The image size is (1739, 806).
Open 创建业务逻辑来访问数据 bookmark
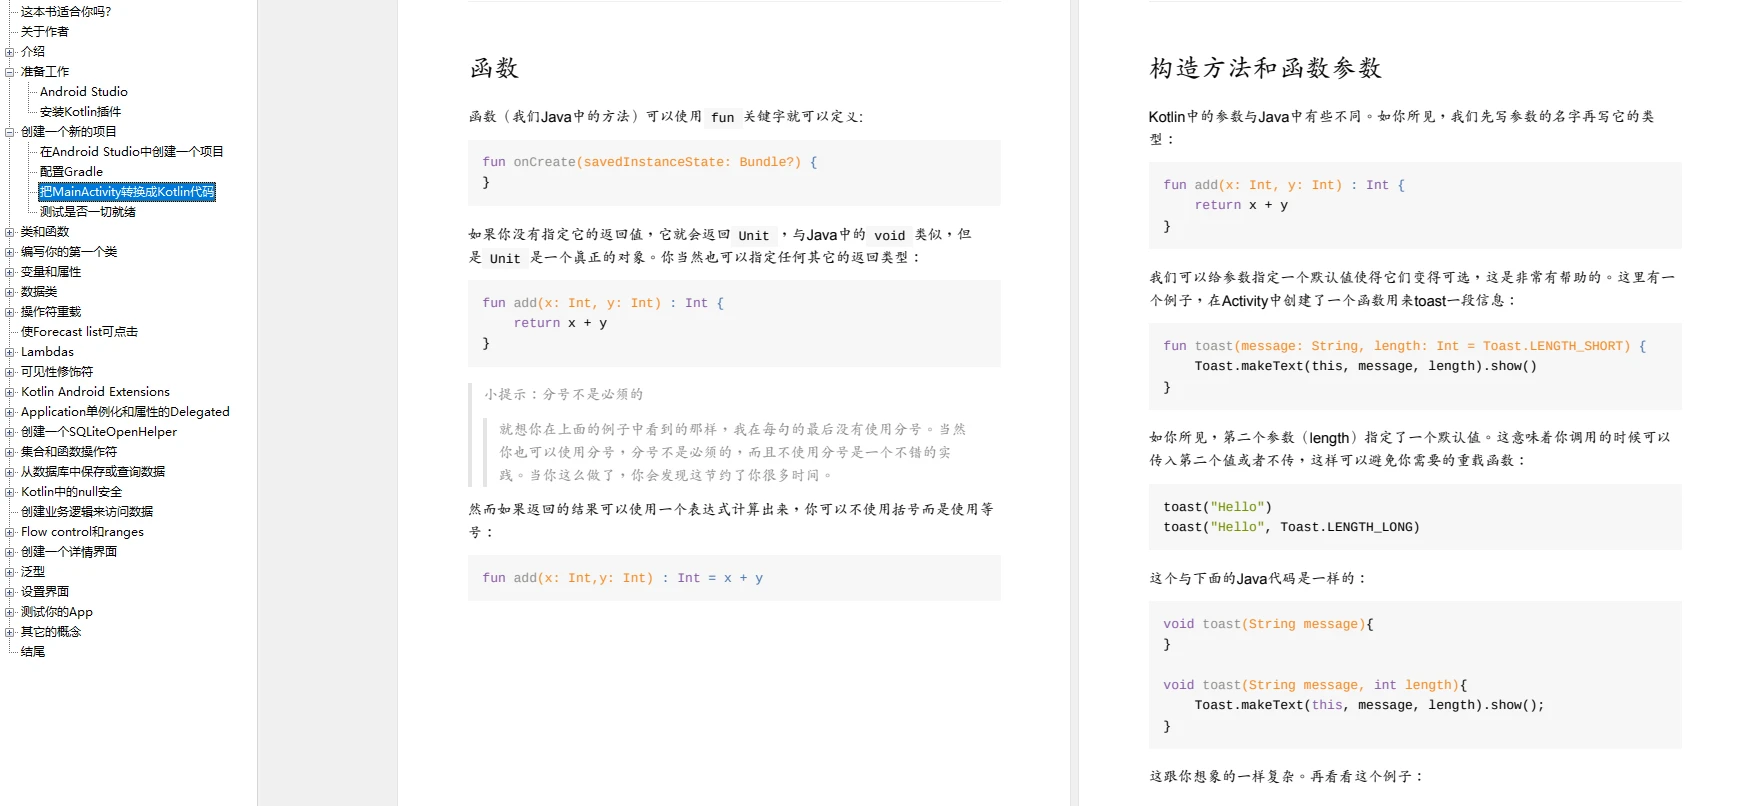click(x=87, y=512)
